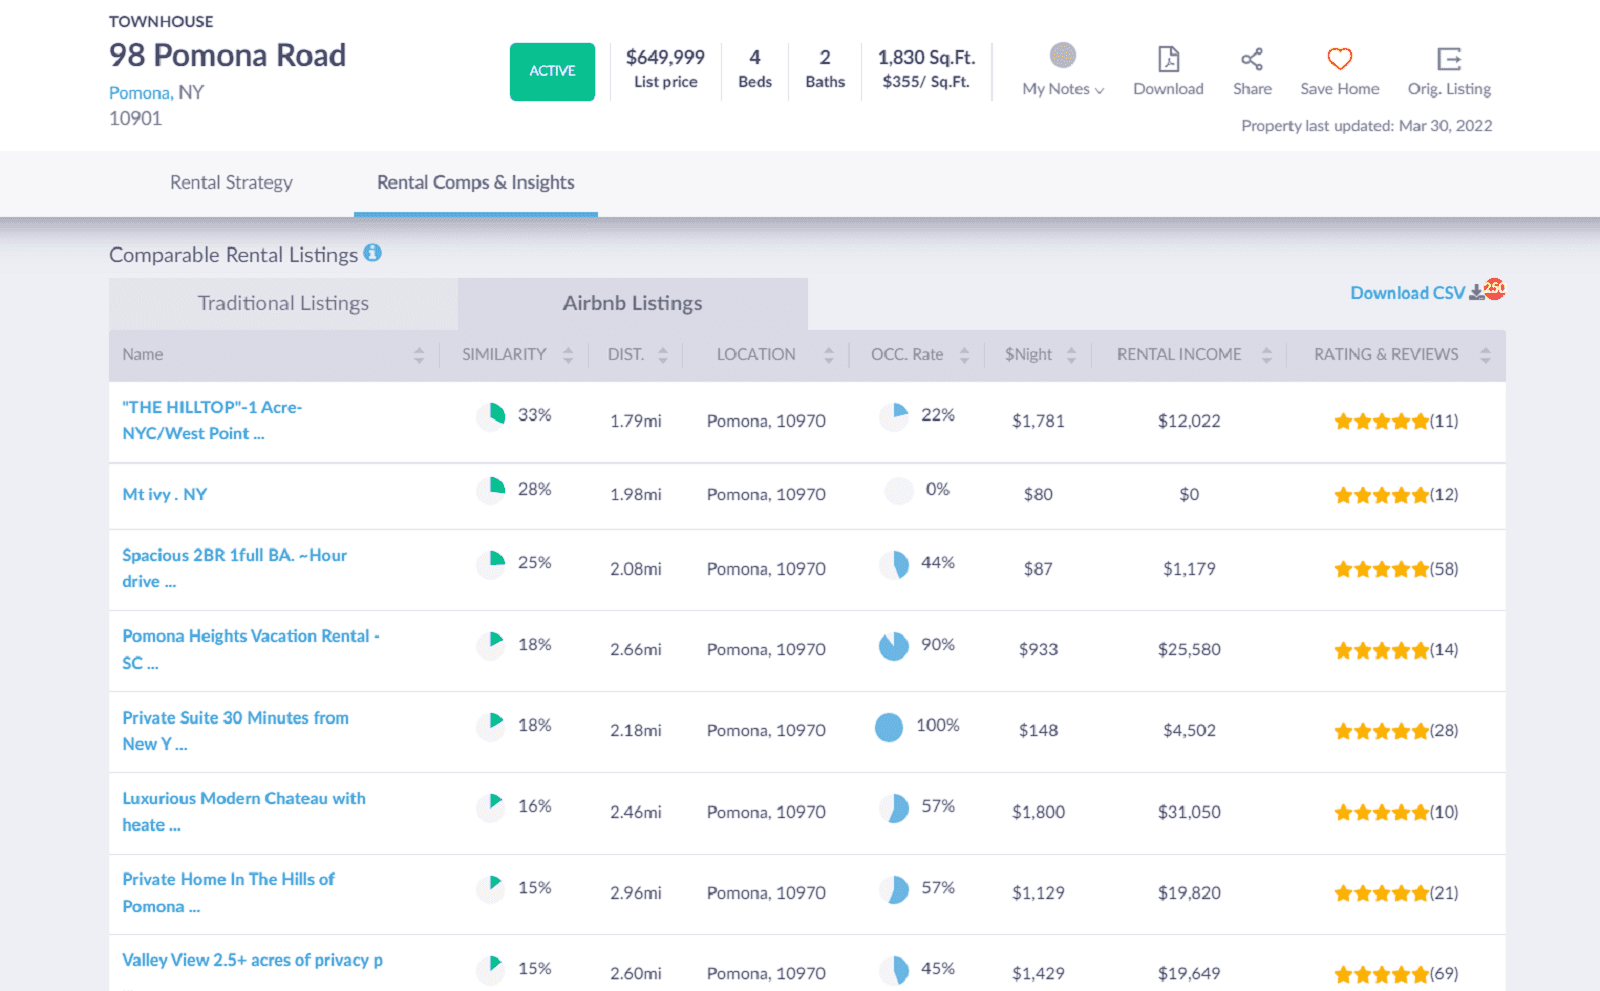Sort by RENTAL INCOME using its sort arrows
Viewport: 1600px width, 991px height.
coord(1268,354)
